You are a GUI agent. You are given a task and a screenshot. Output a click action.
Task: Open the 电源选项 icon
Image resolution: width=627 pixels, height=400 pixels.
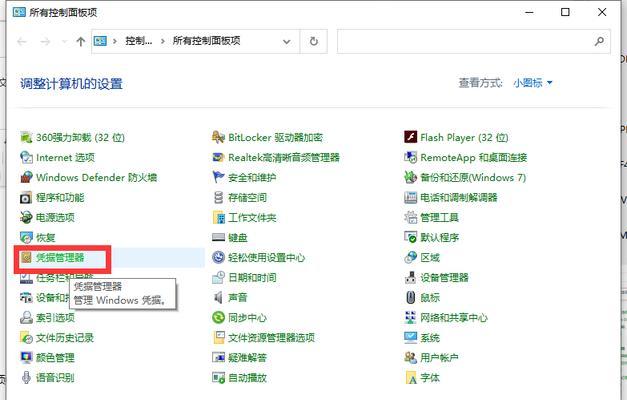point(26,218)
